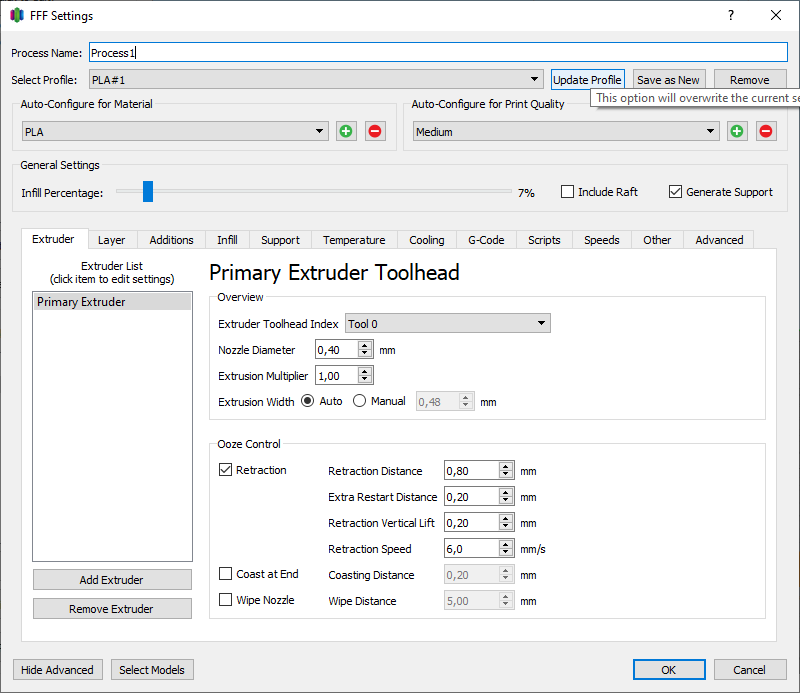Add a new print quality entry
Viewport: 800px width, 693px height.
click(x=737, y=131)
